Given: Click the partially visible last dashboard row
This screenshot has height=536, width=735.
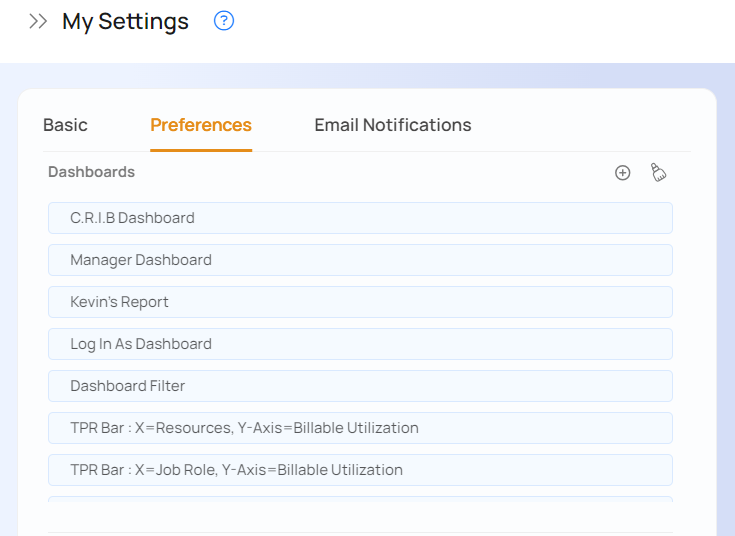Looking at the screenshot, I should pyautogui.click(x=360, y=499).
